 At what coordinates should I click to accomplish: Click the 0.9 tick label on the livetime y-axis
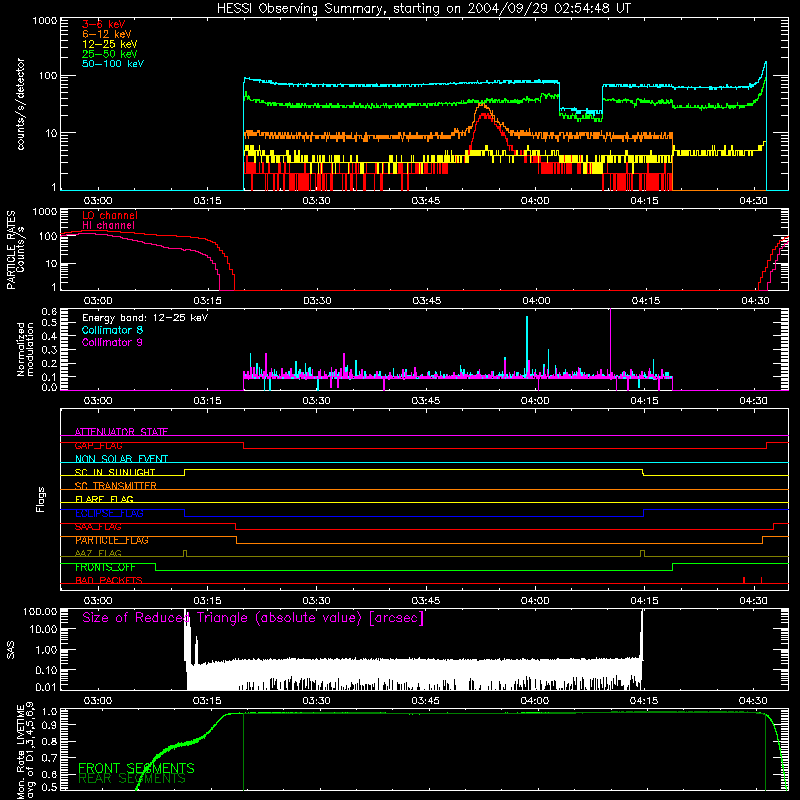[x=51, y=725]
